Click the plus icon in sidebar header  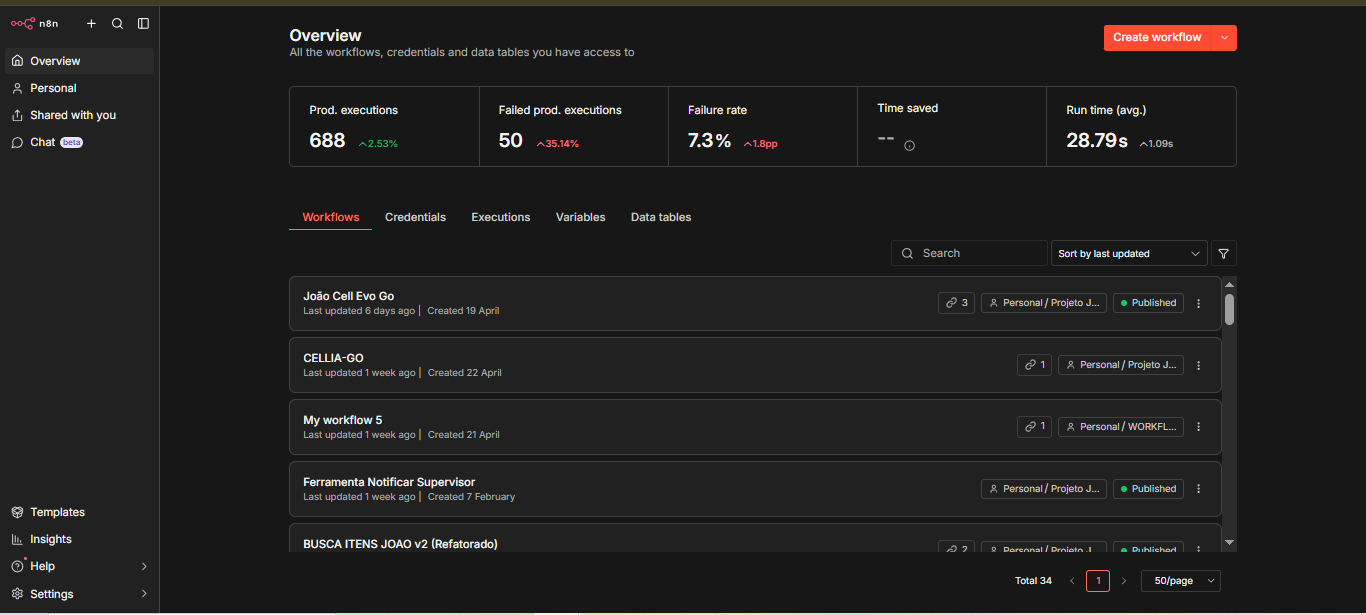91,23
